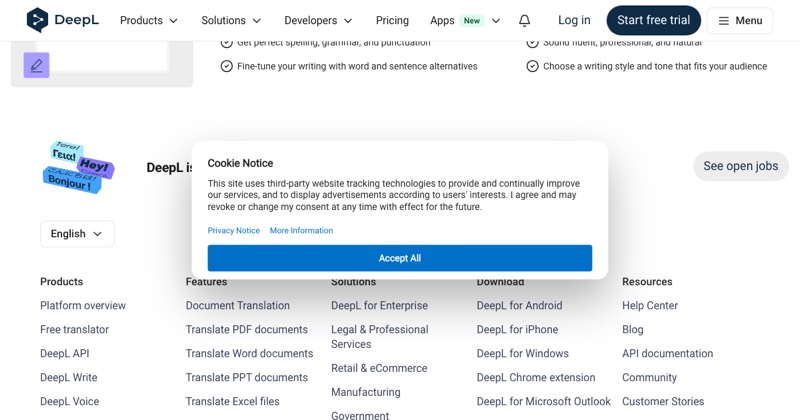The width and height of the screenshot is (800, 420).
Task: Open the More Information link
Action: pos(301,231)
